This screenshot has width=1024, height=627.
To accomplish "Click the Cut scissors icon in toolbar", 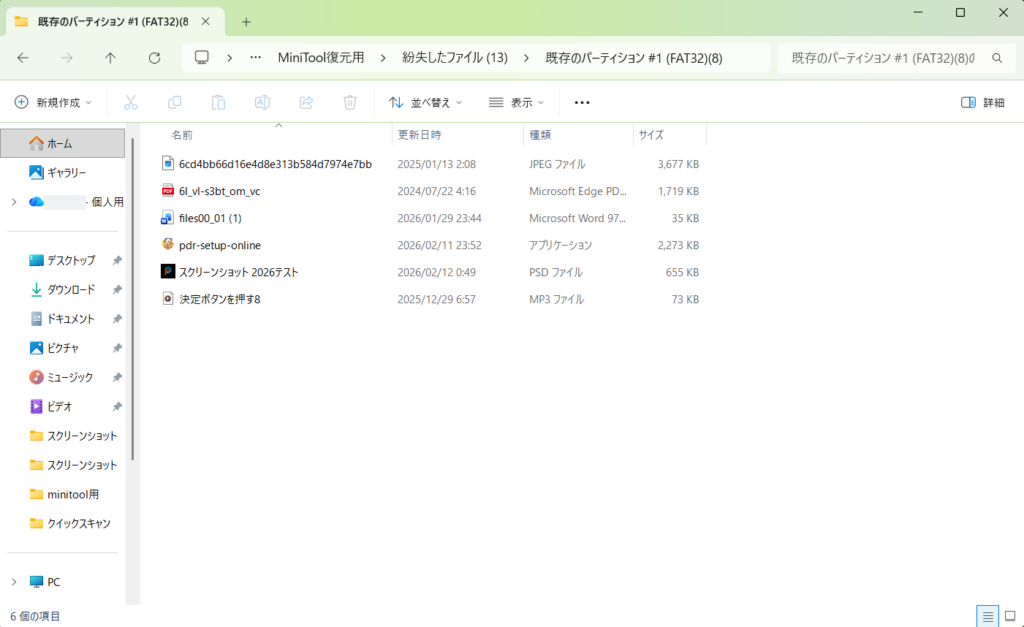I will [131, 102].
